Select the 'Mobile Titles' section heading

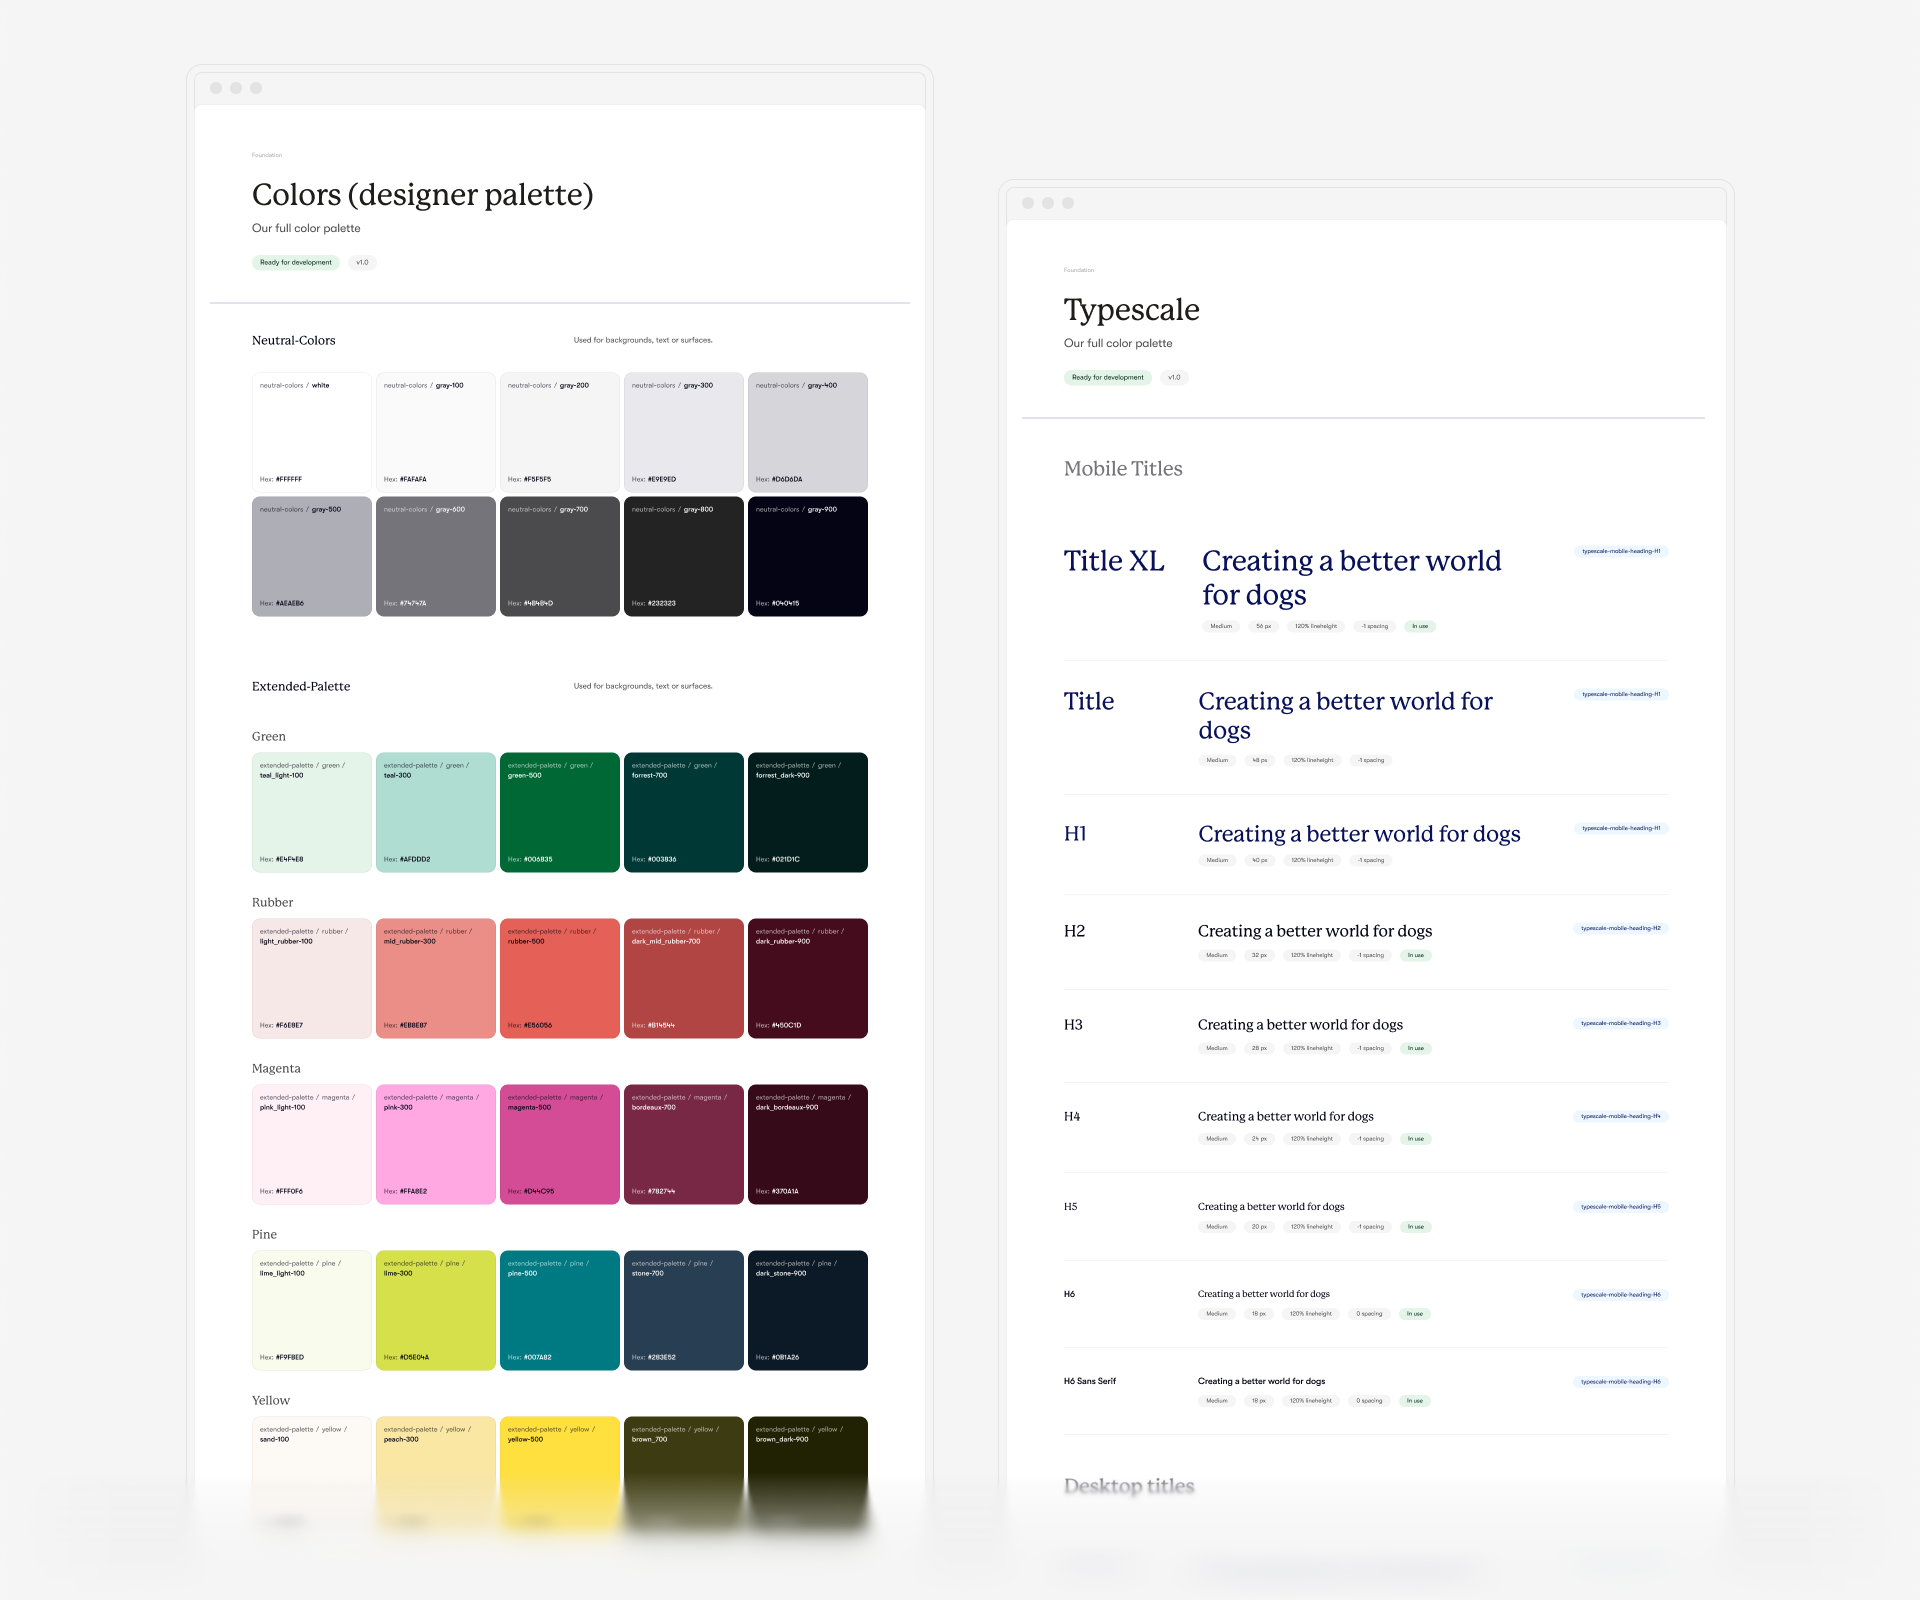(1122, 469)
